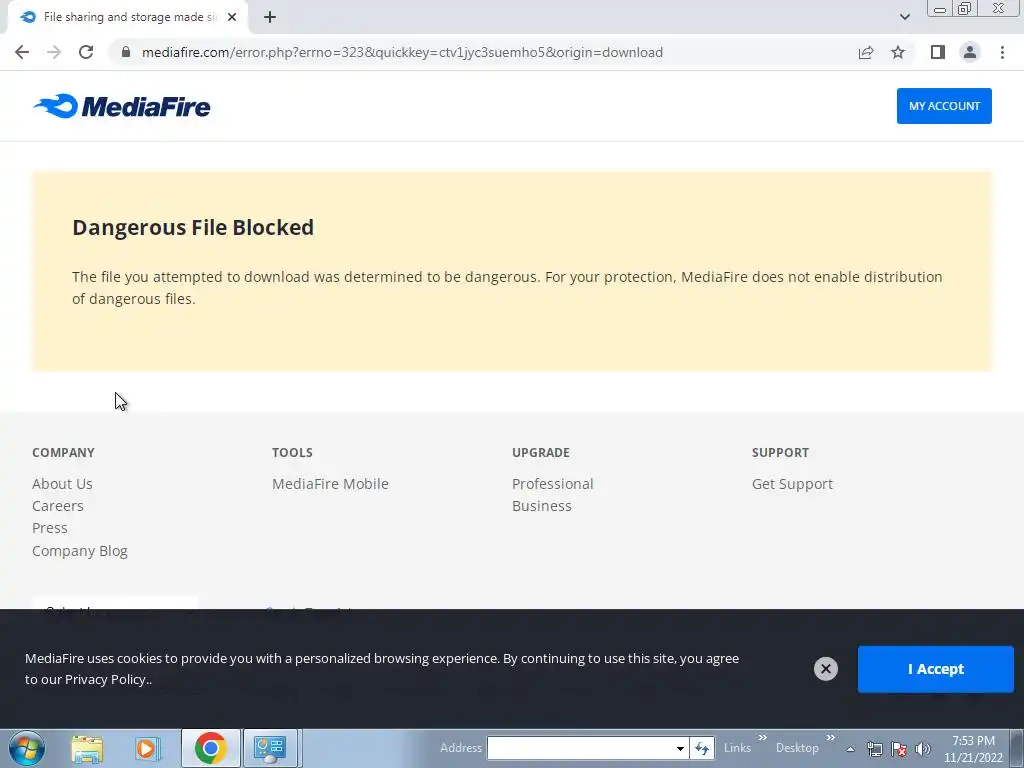Click the address bar URL
The height and width of the screenshot is (768, 1024).
tap(402, 52)
